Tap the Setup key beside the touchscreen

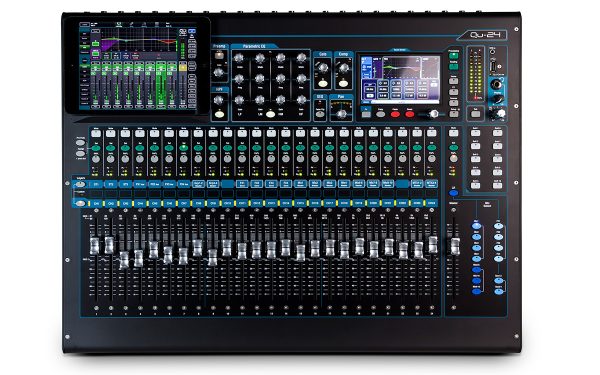pos(453,114)
